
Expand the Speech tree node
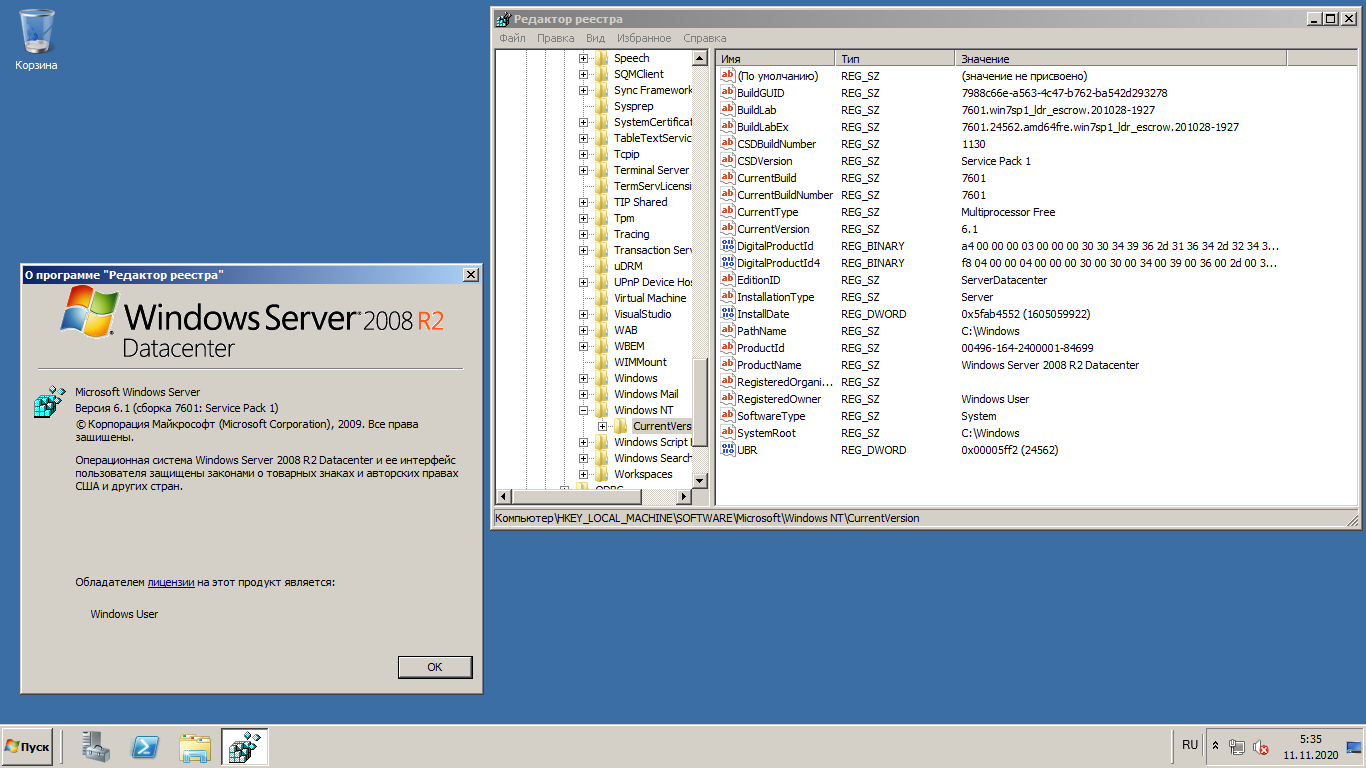pyautogui.click(x=583, y=58)
